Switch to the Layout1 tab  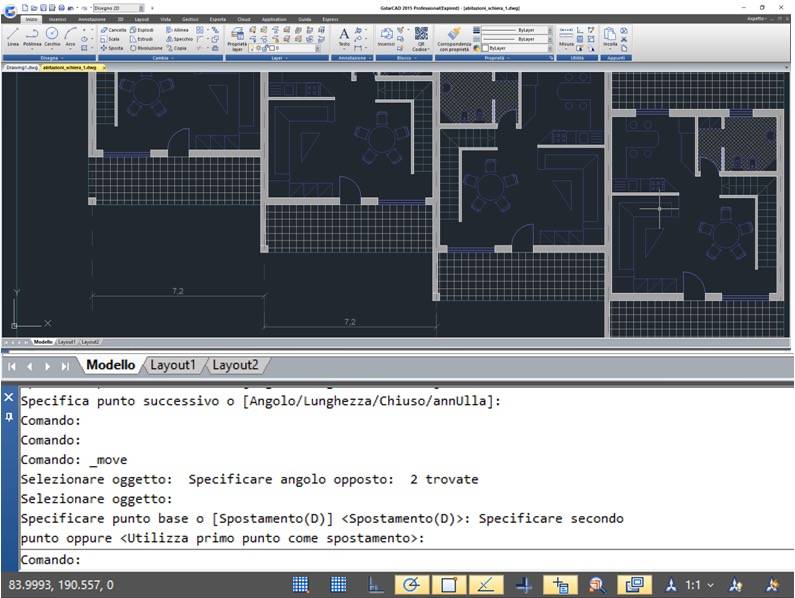pos(173,365)
